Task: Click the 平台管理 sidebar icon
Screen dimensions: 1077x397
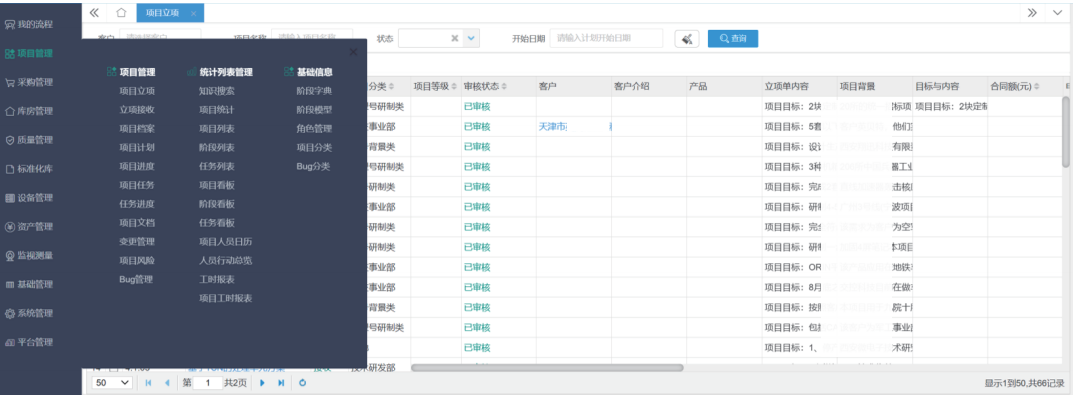Action: pos(10,342)
